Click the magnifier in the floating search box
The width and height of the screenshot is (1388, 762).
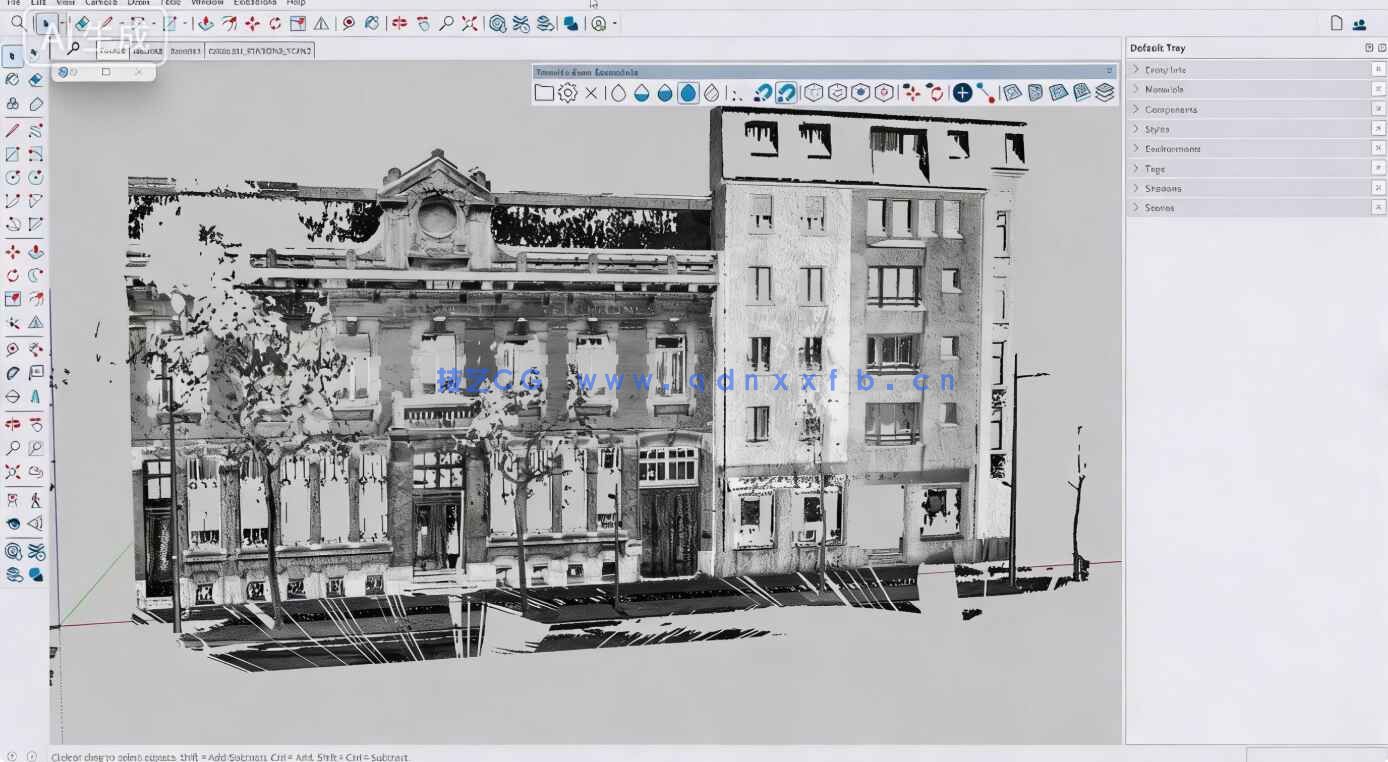70,46
